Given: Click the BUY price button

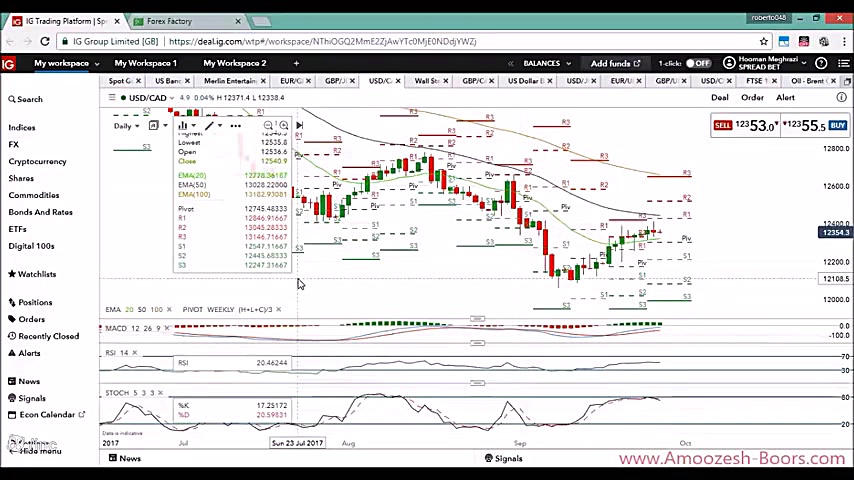Looking at the screenshot, I should (815, 126).
